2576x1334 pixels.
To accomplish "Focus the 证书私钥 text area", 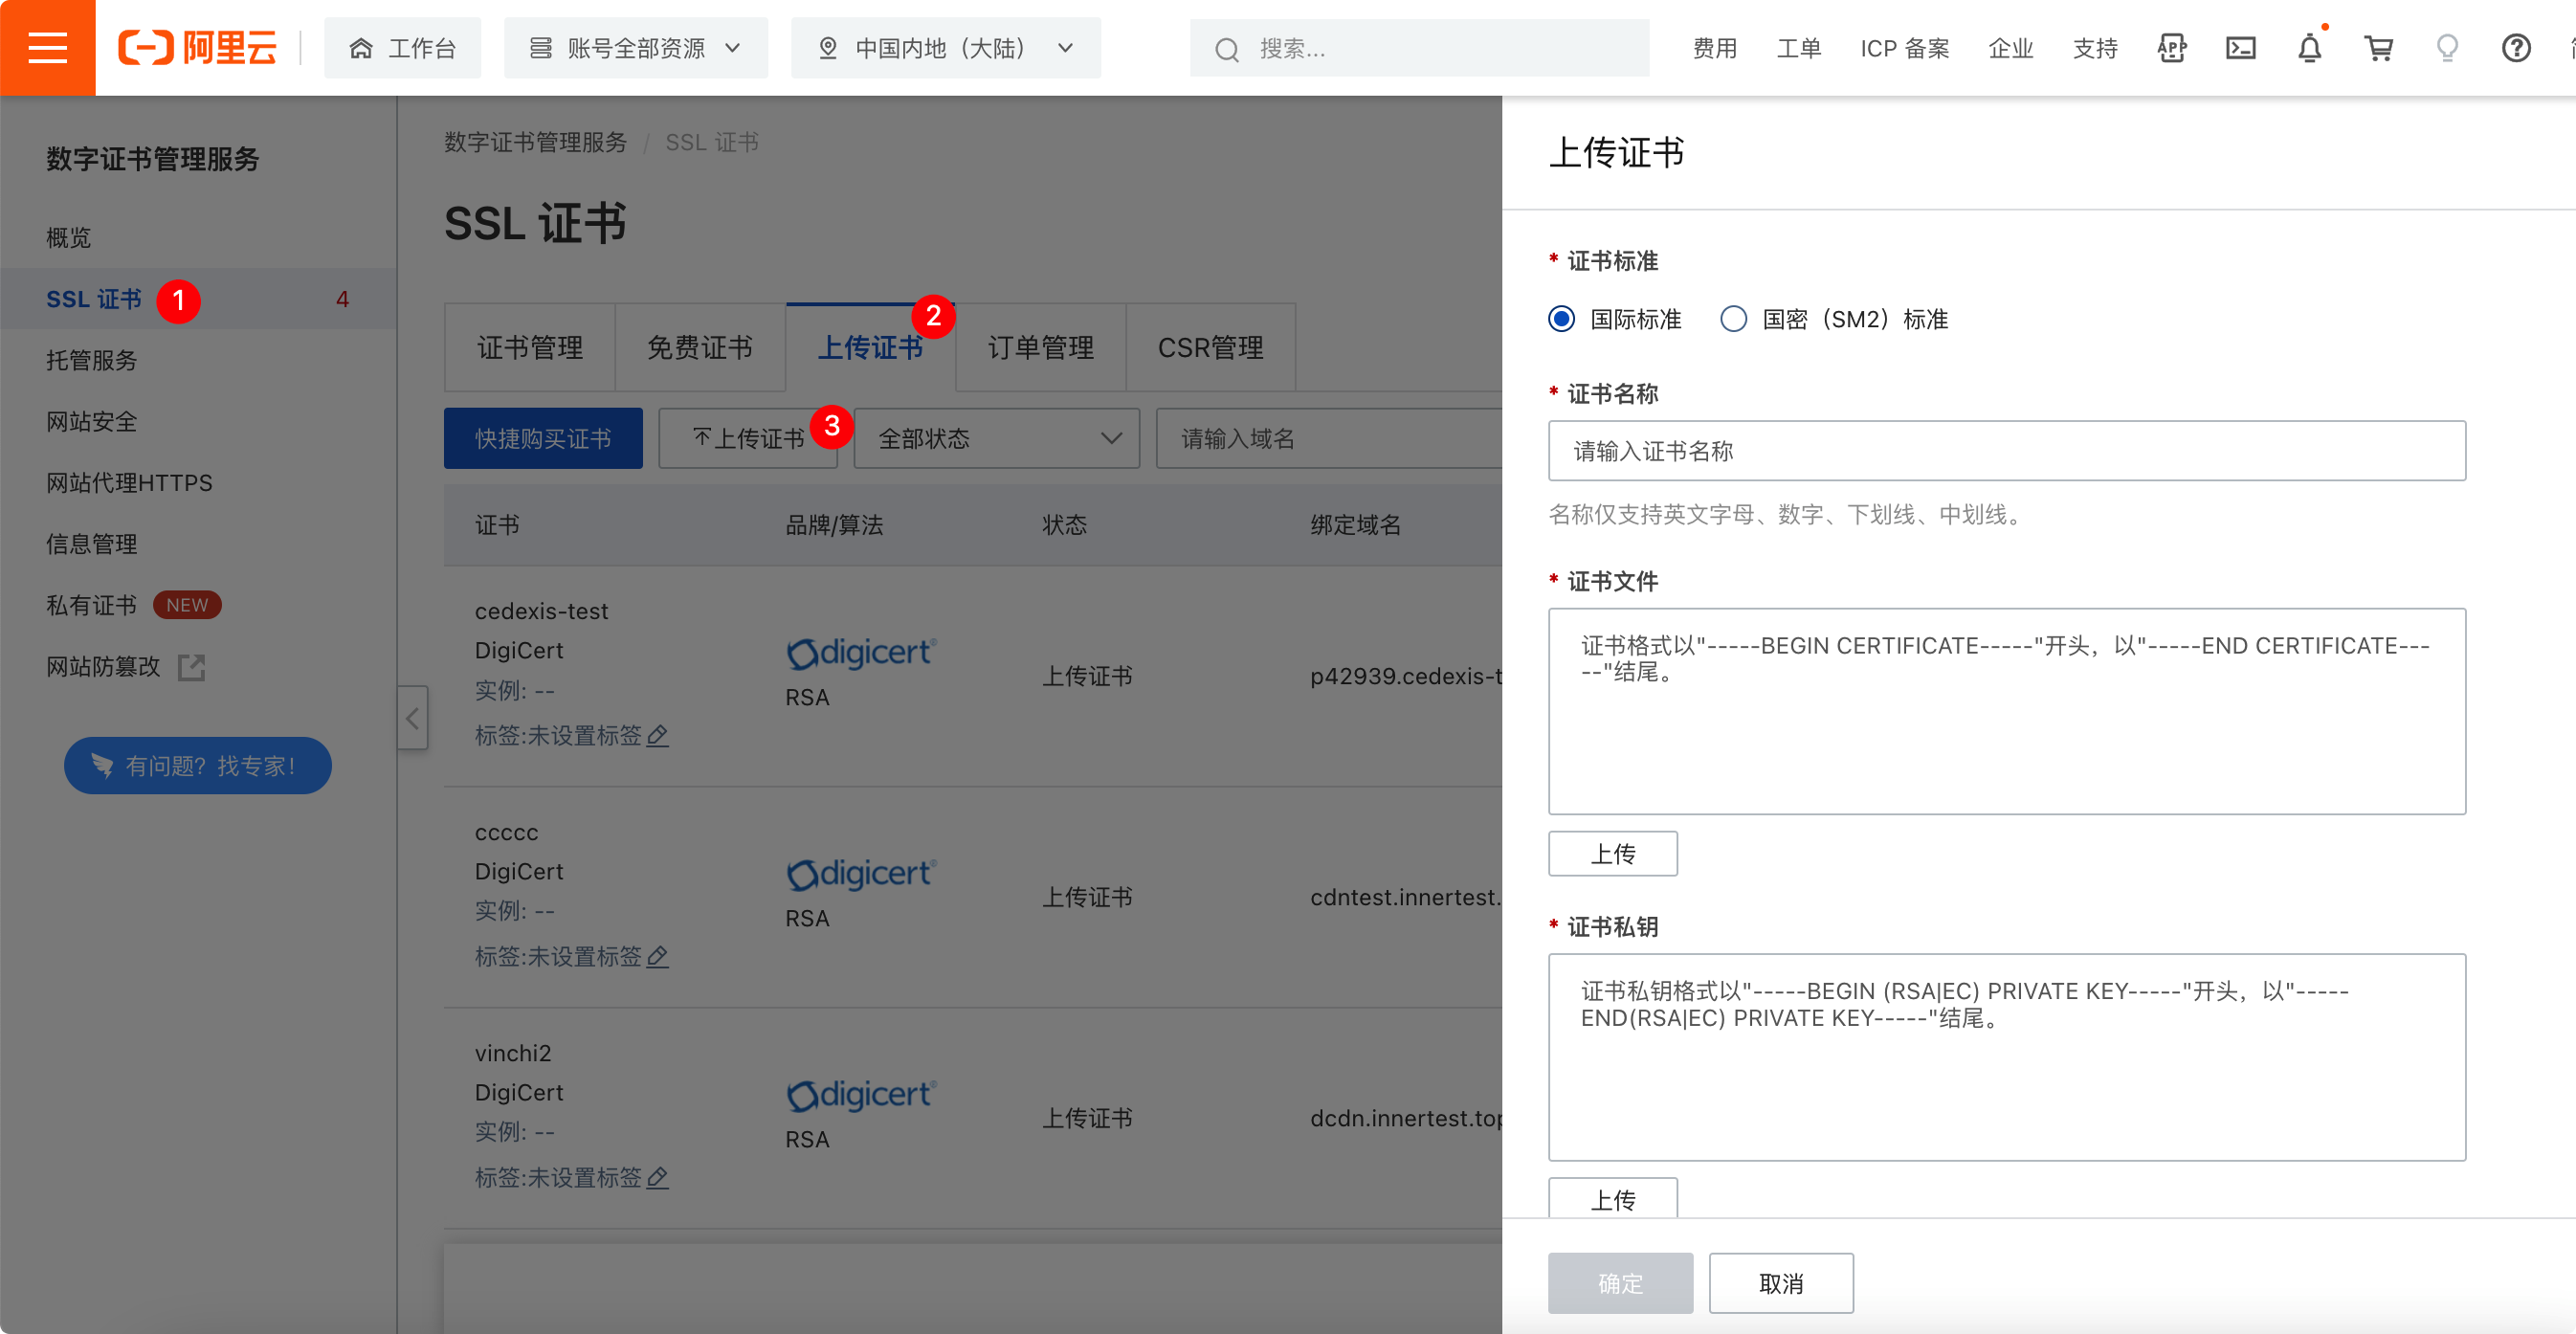I will click(x=2007, y=1057).
